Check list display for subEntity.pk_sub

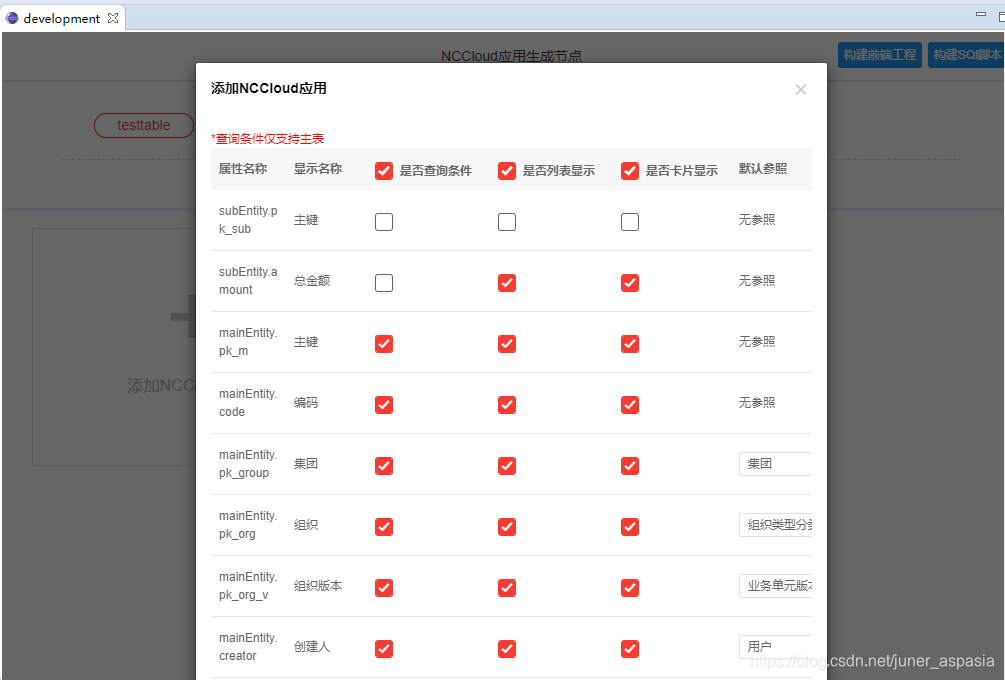507,222
